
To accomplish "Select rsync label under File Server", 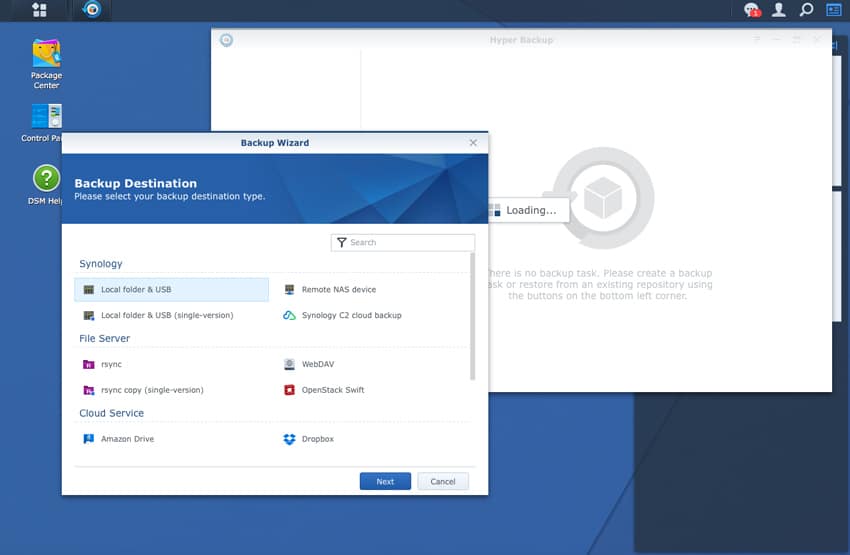I will click(111, 364).
